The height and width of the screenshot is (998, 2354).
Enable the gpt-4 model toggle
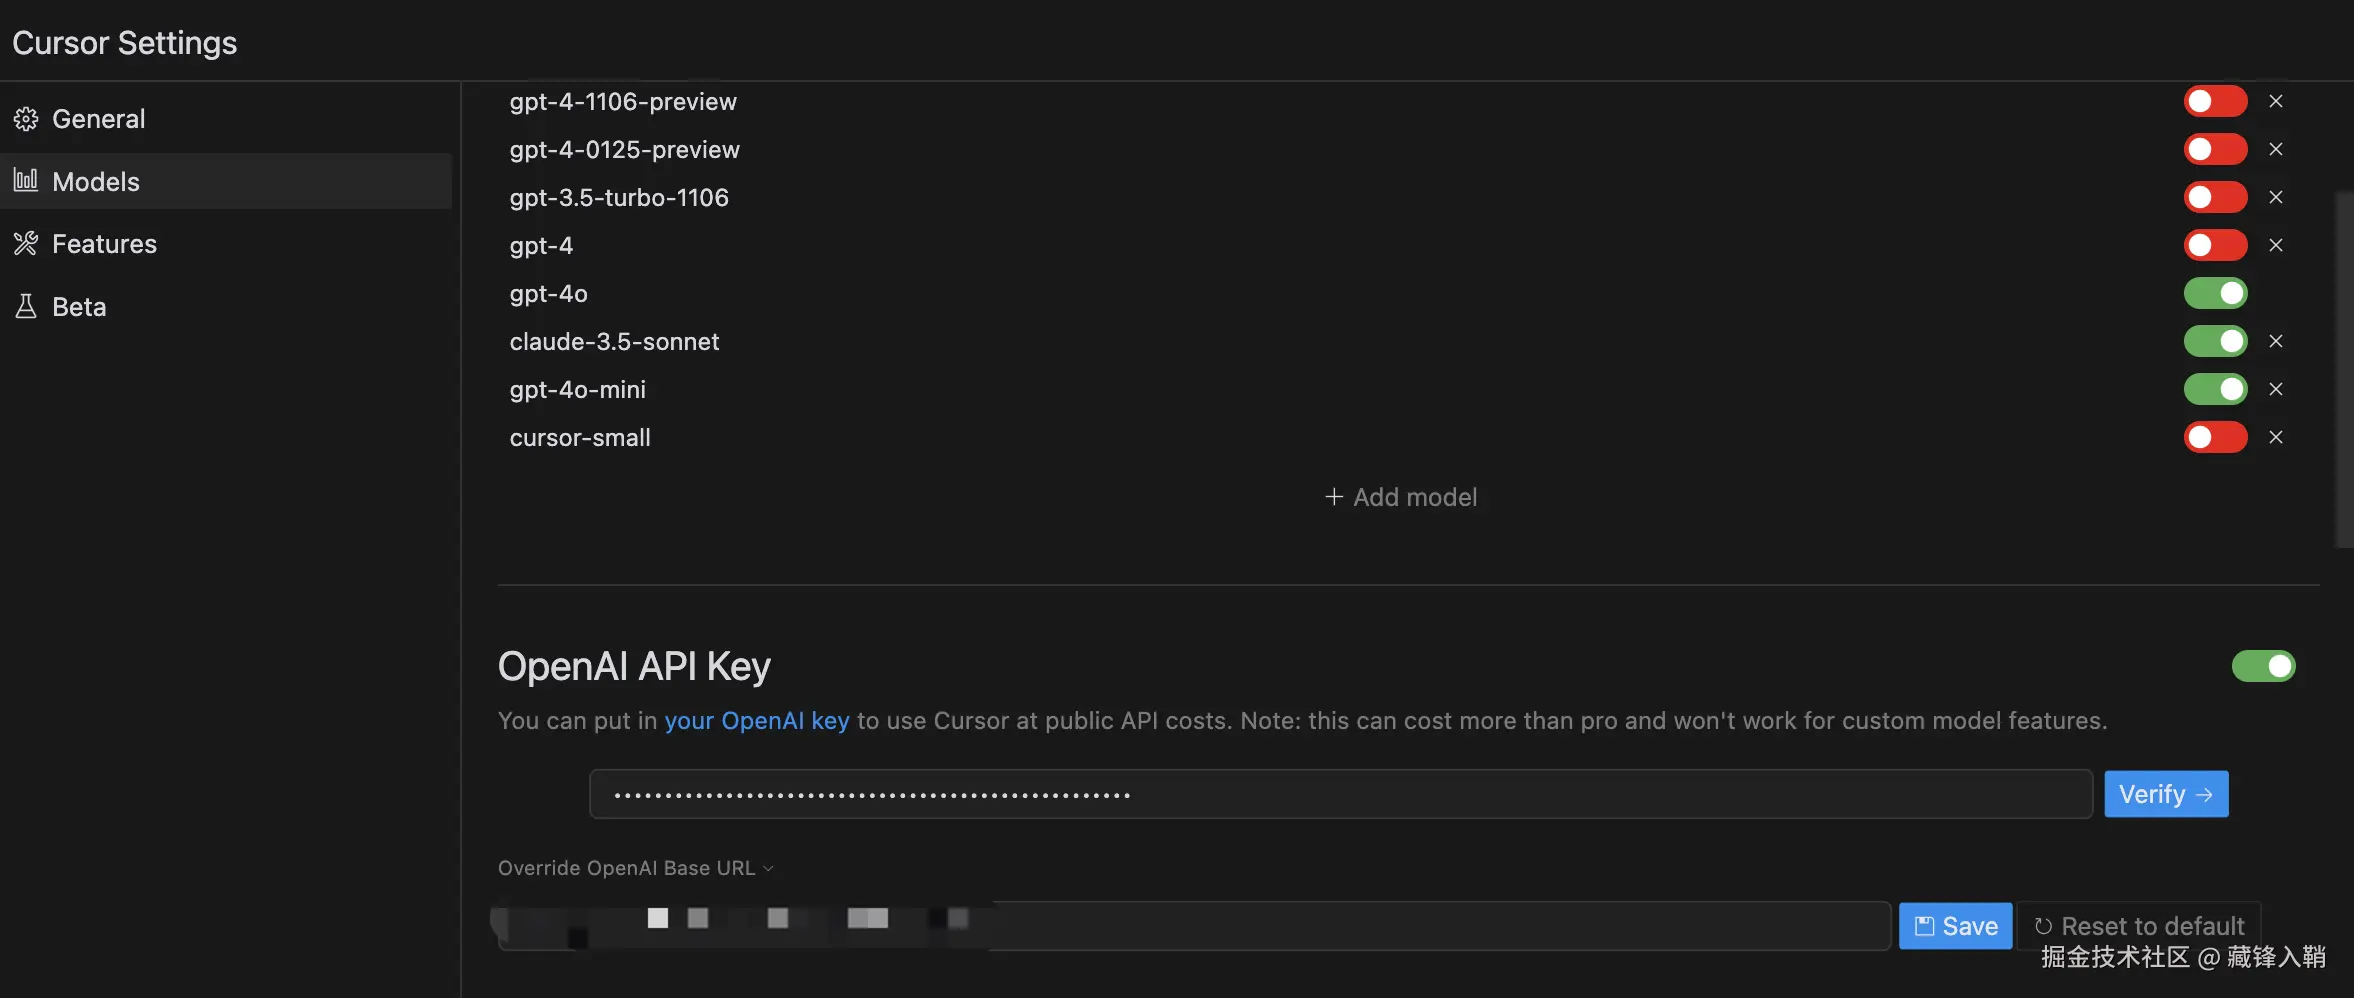[2215, 245]
